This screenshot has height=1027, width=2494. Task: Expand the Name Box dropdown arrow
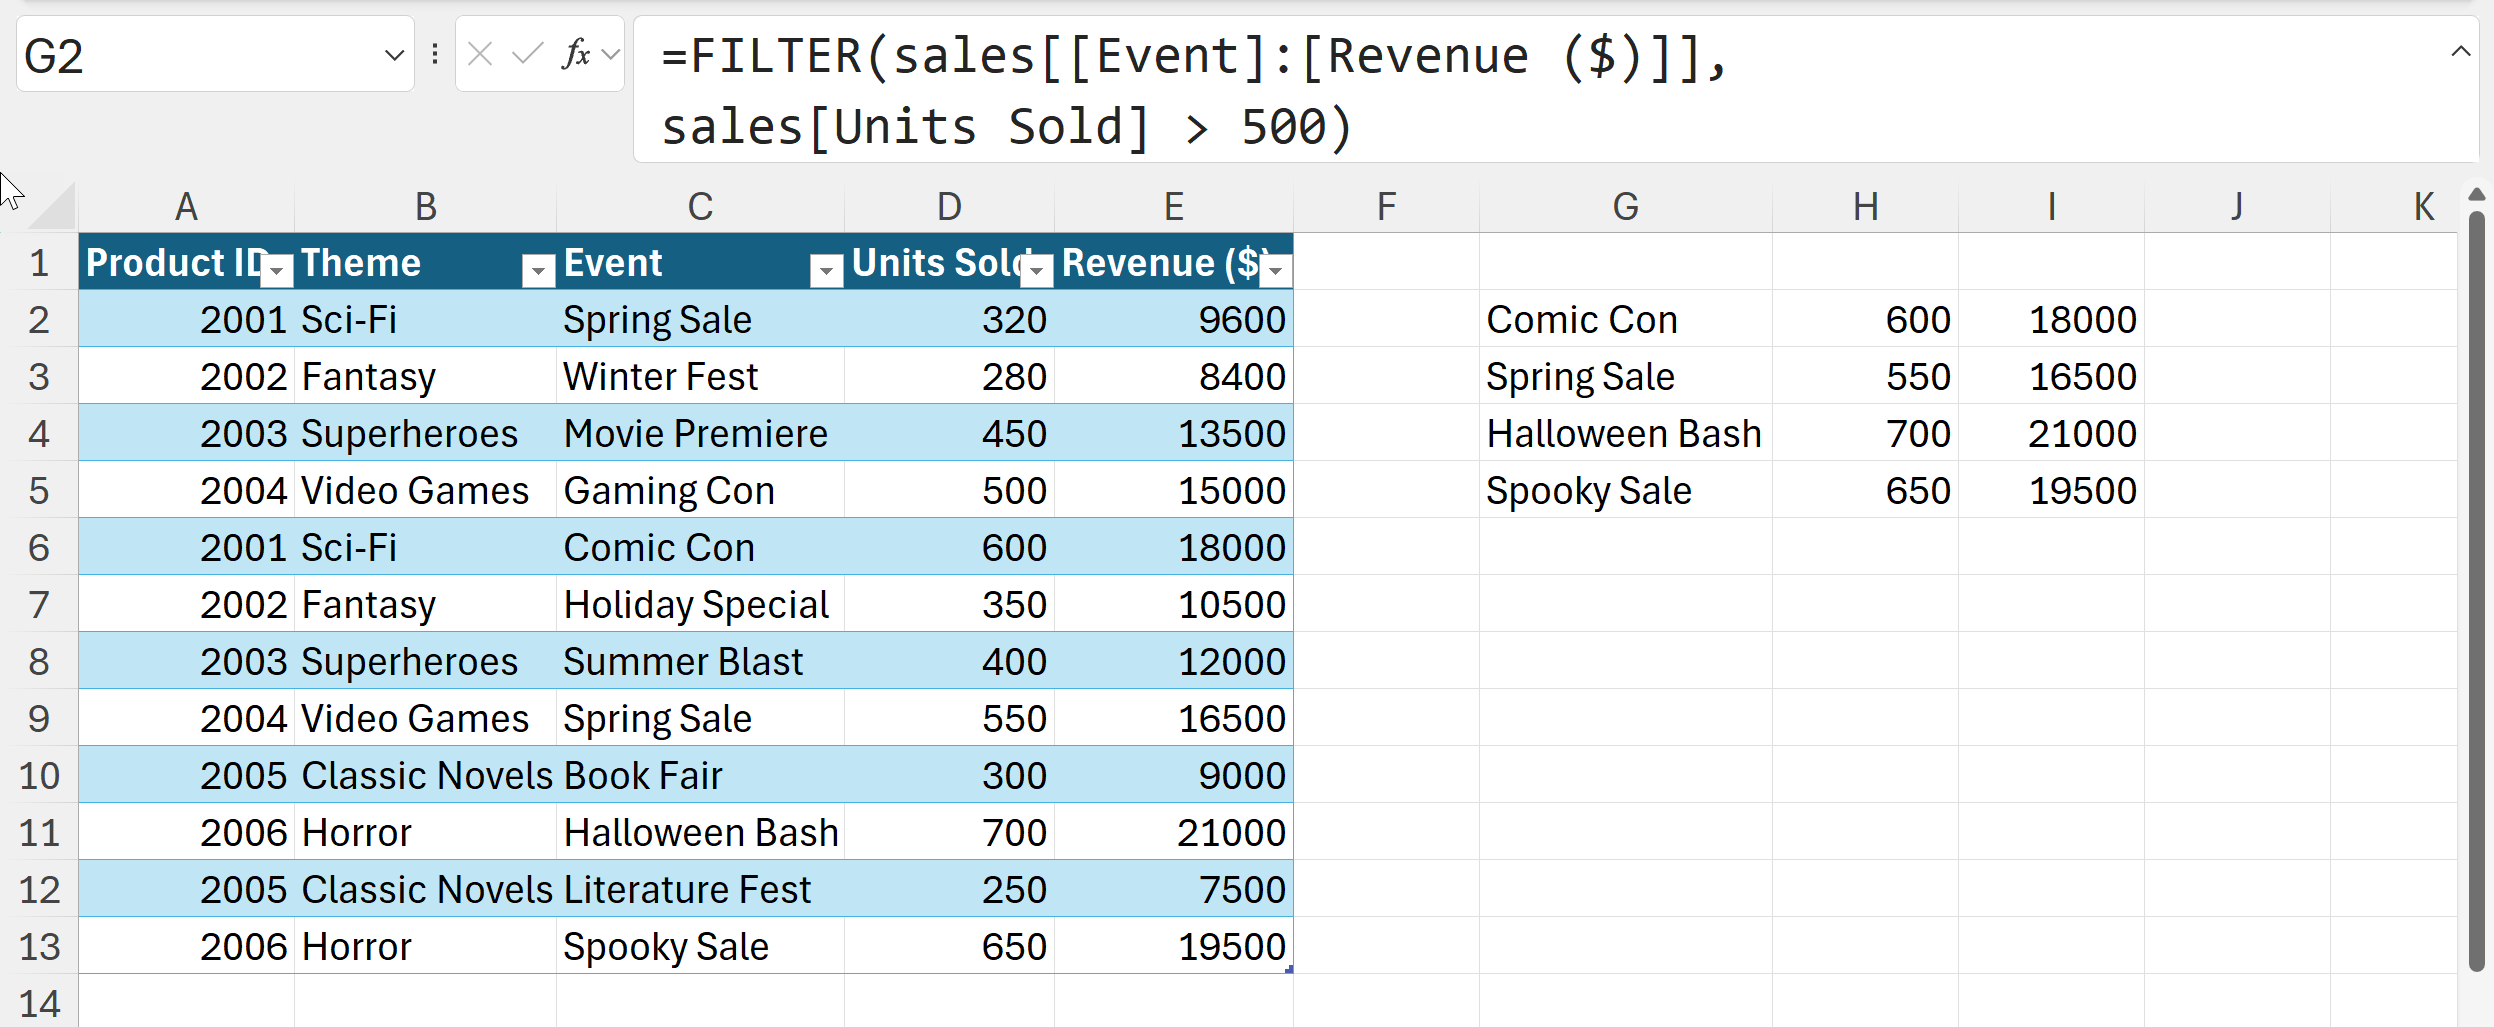(x=394, y=55)
